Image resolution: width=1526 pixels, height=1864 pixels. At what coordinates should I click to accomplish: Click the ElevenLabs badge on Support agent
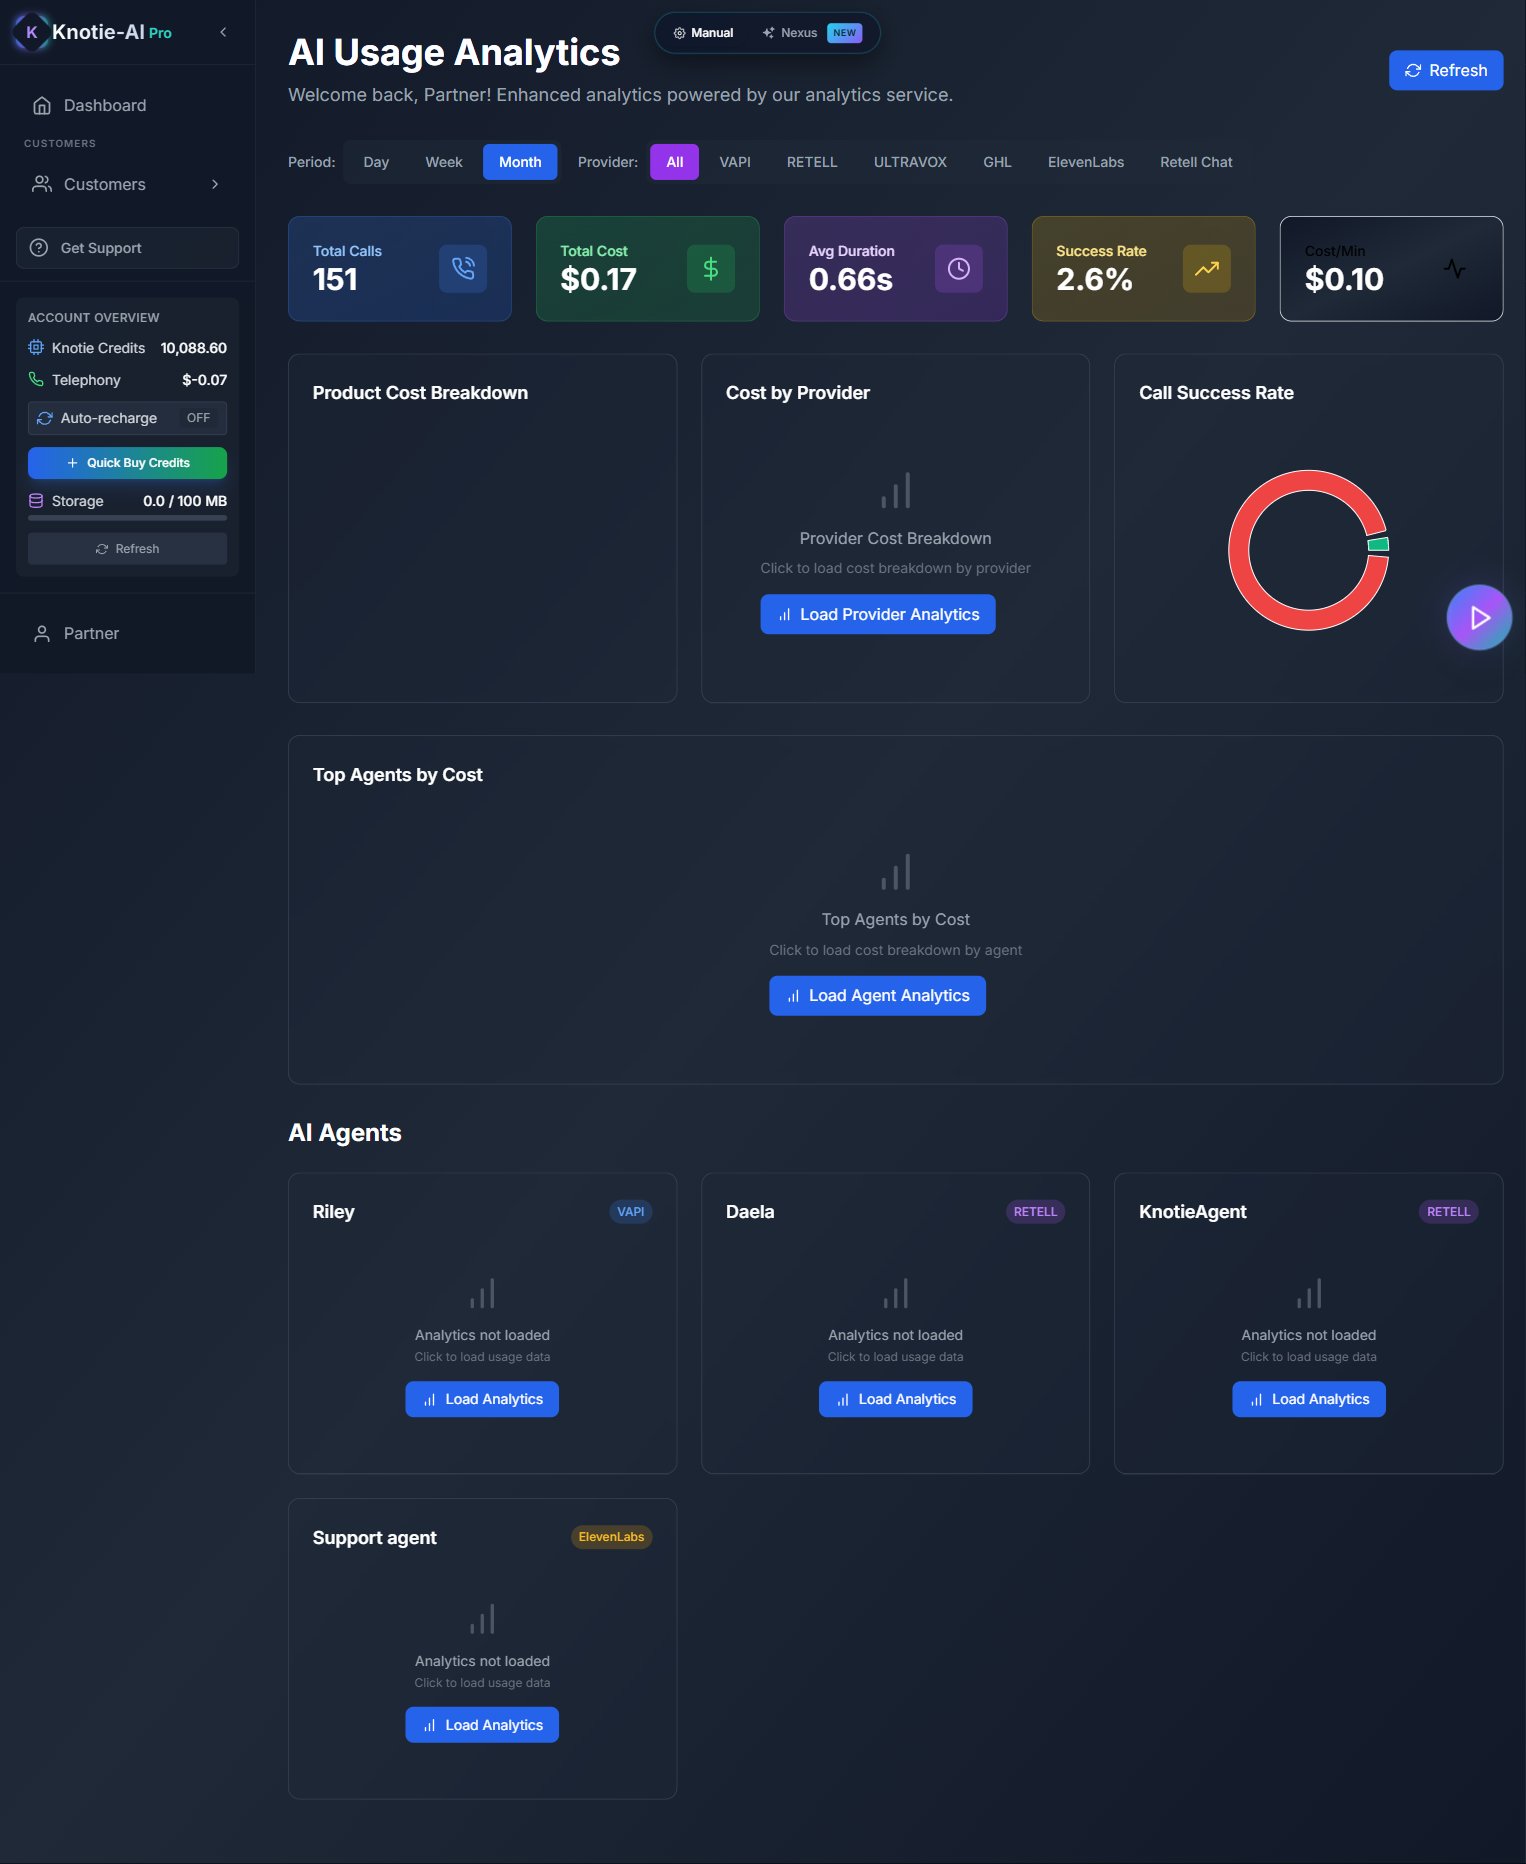611,1537
